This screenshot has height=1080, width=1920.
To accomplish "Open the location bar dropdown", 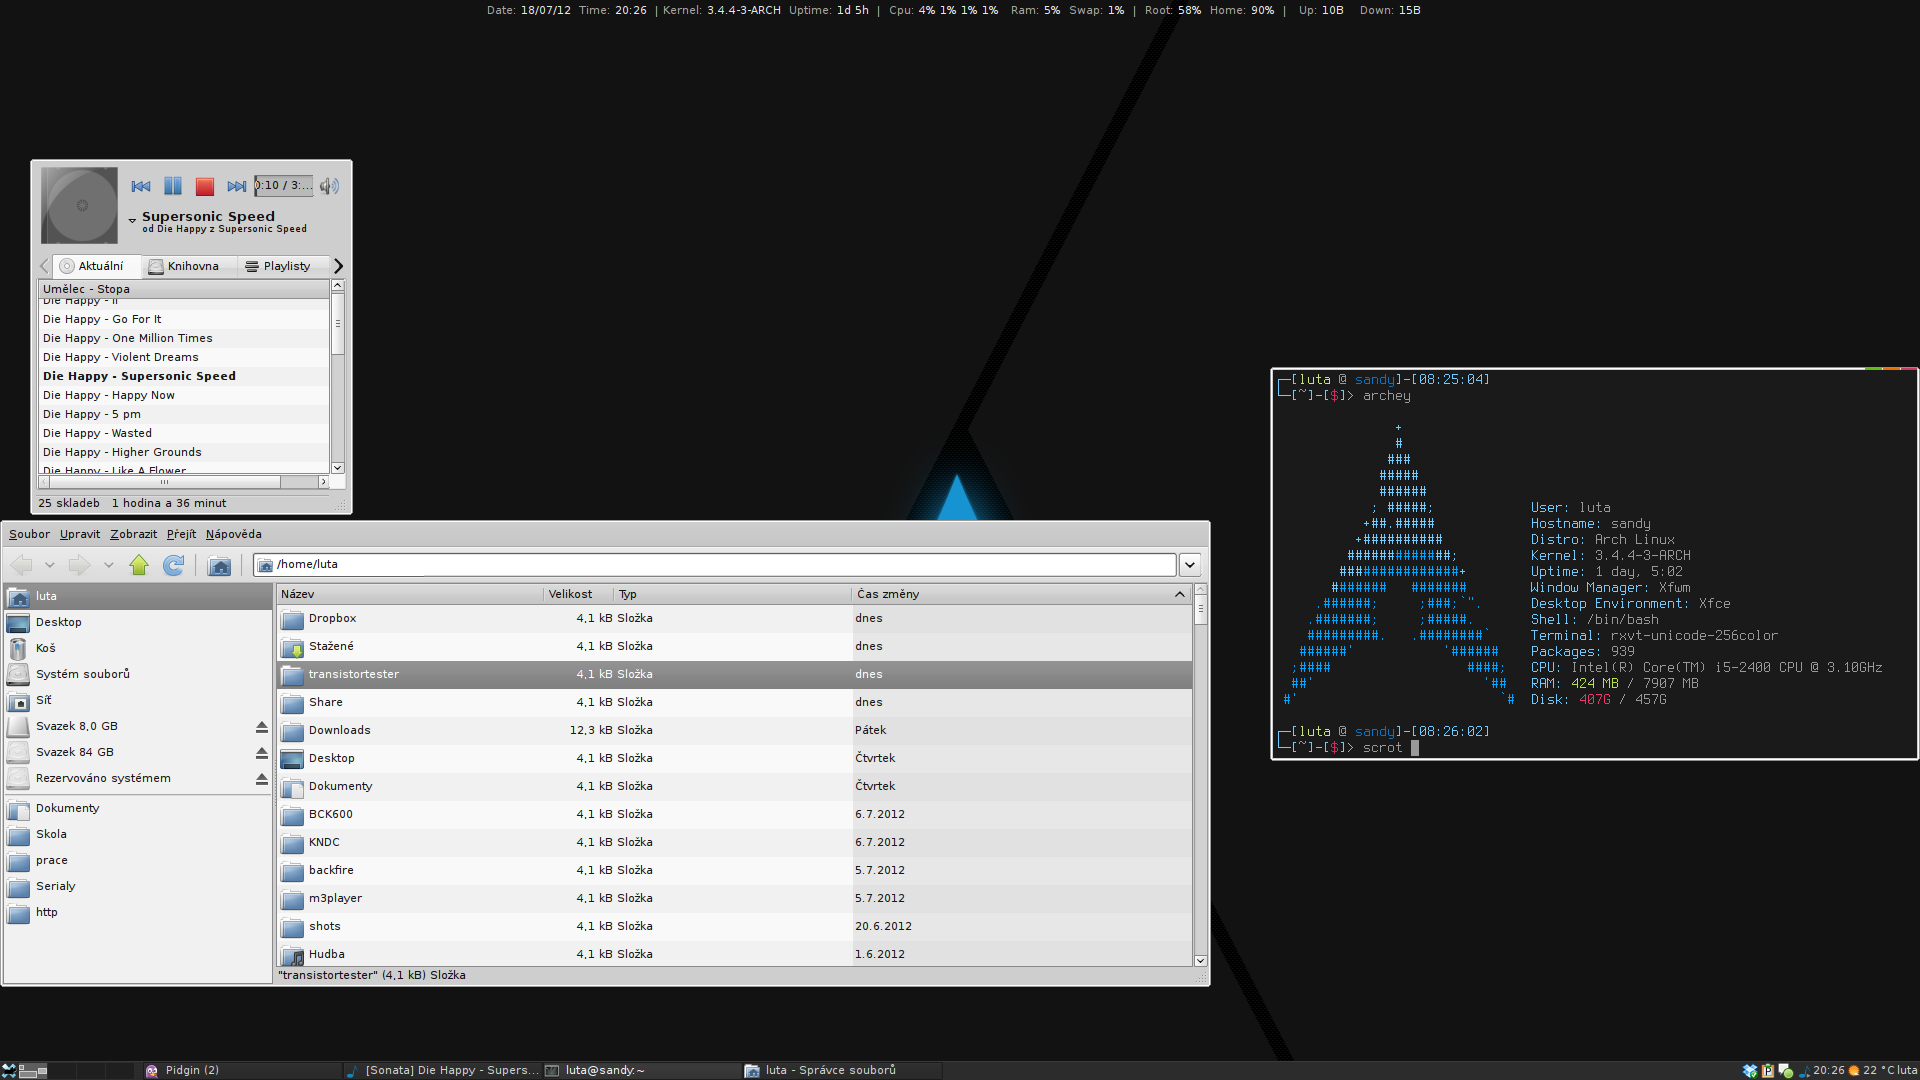I will coord(1190,565).
